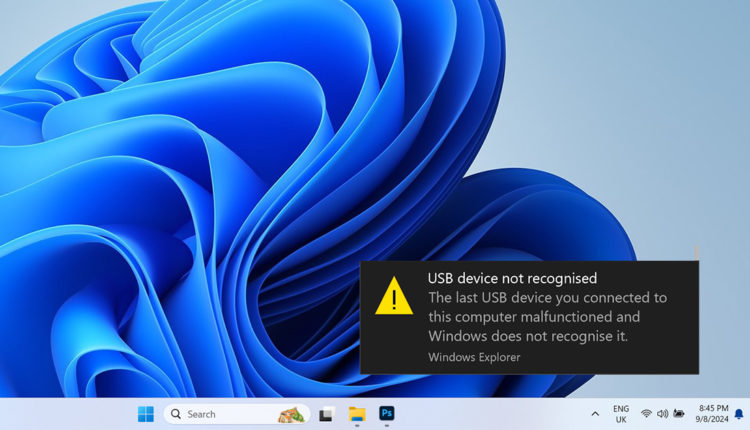Click the taskbar Search box
The width and height of the screenshot is (750, 430).
(236, 414)
